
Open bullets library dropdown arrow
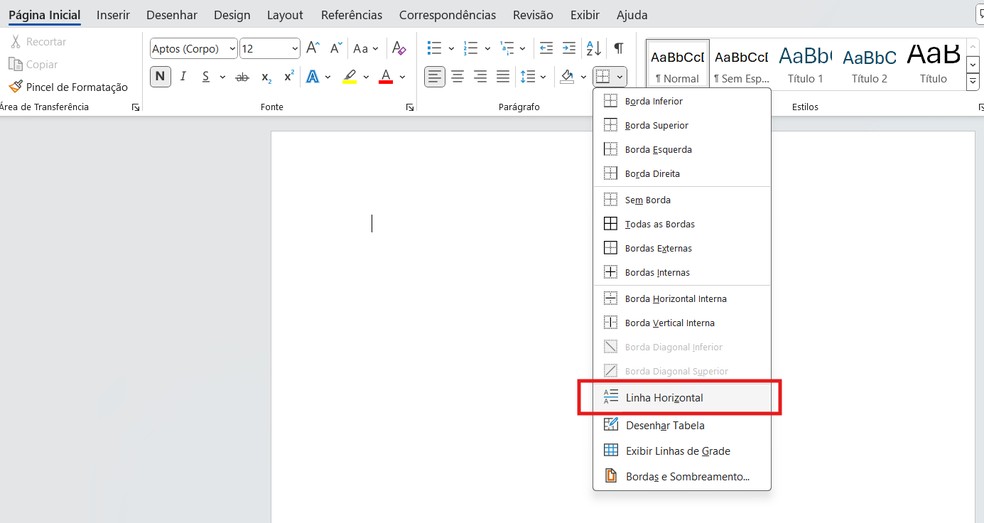(451, 48)
